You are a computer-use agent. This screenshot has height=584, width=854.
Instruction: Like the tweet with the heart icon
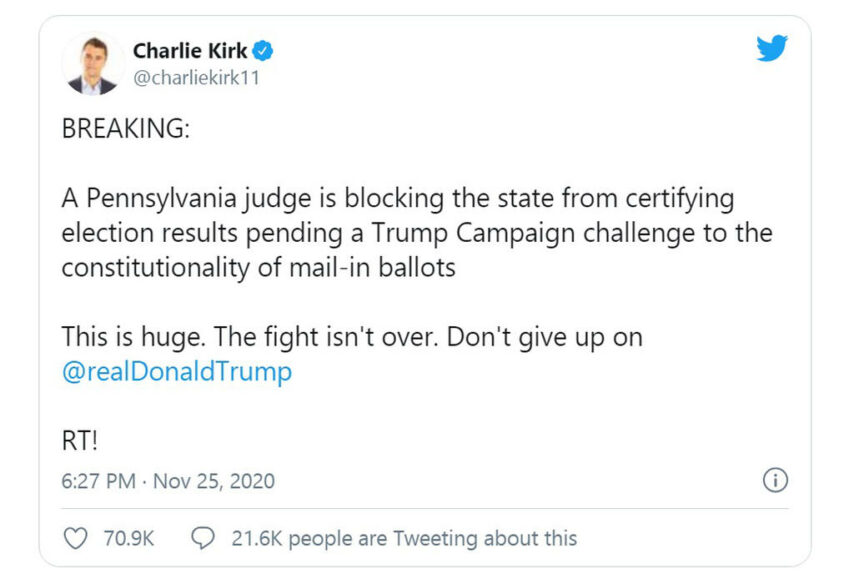(x=75, y=538)
